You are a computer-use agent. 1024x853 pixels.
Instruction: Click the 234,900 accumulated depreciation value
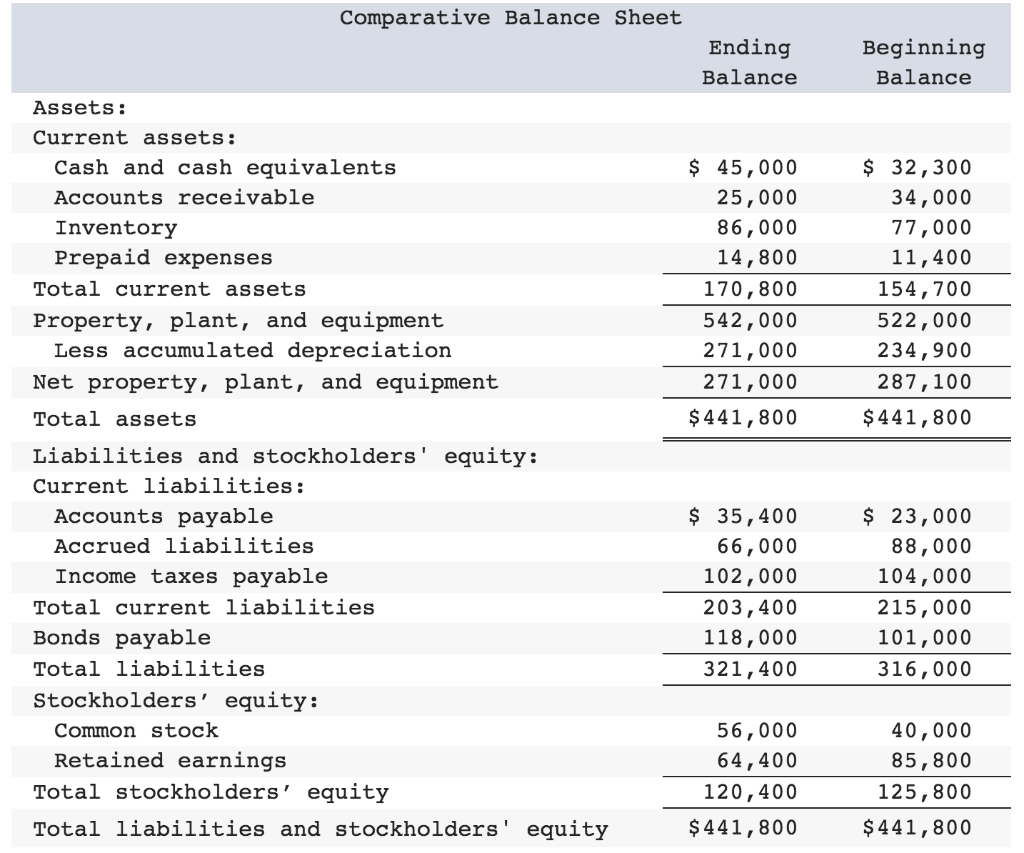(925, 351)
